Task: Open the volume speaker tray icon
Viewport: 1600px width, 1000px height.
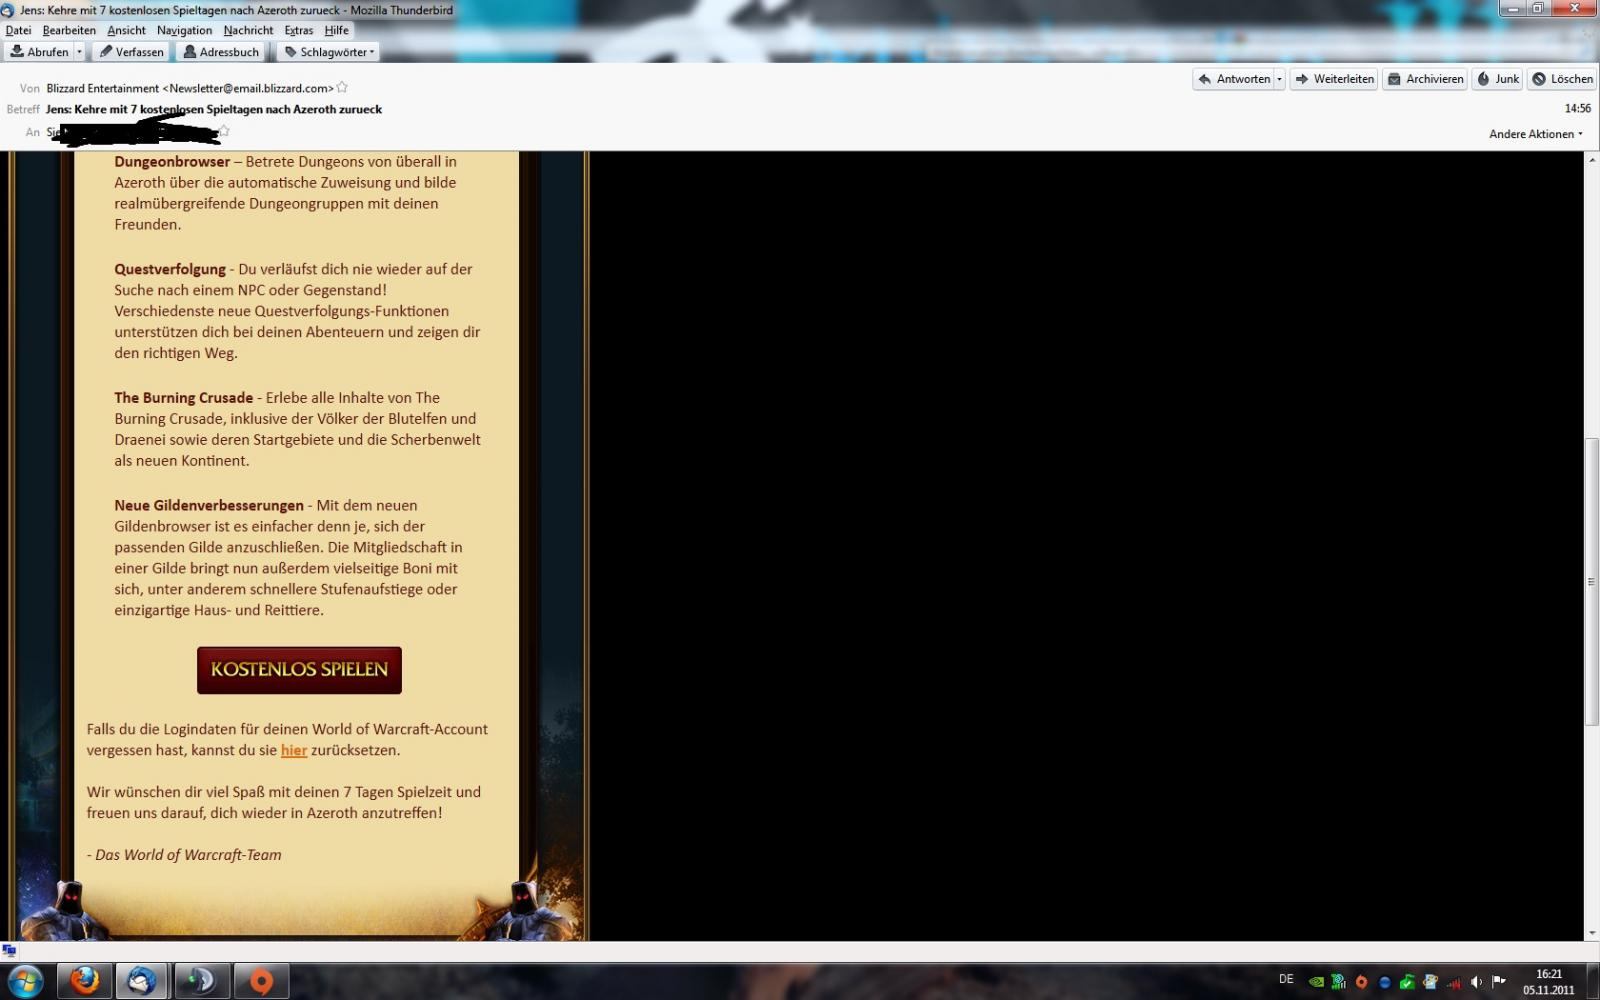Action: (x=1476, y=982)
